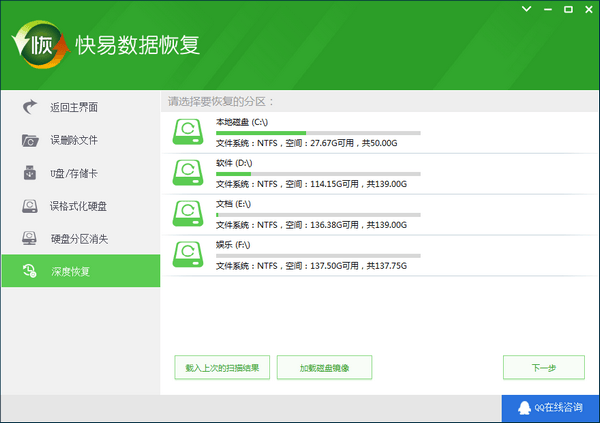Click the 返回主界面 back arrow icon
Image resolution: width=600 pixels, height=423 pixels.
(30, 107)
